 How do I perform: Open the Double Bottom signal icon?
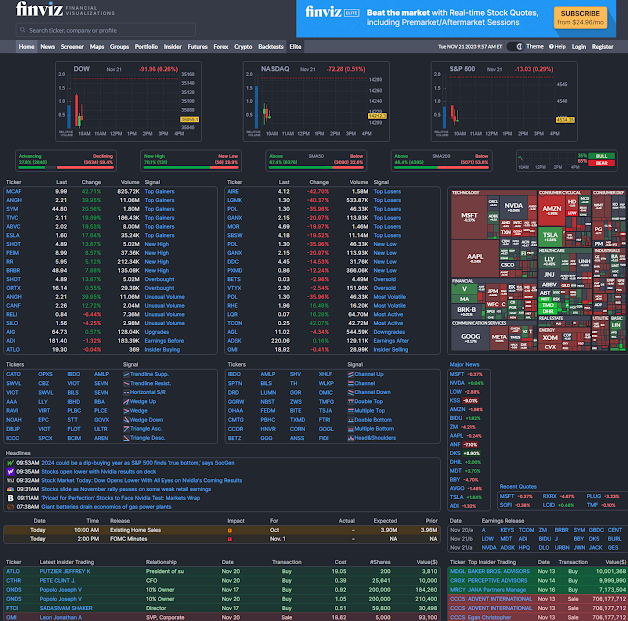point(351,420)
